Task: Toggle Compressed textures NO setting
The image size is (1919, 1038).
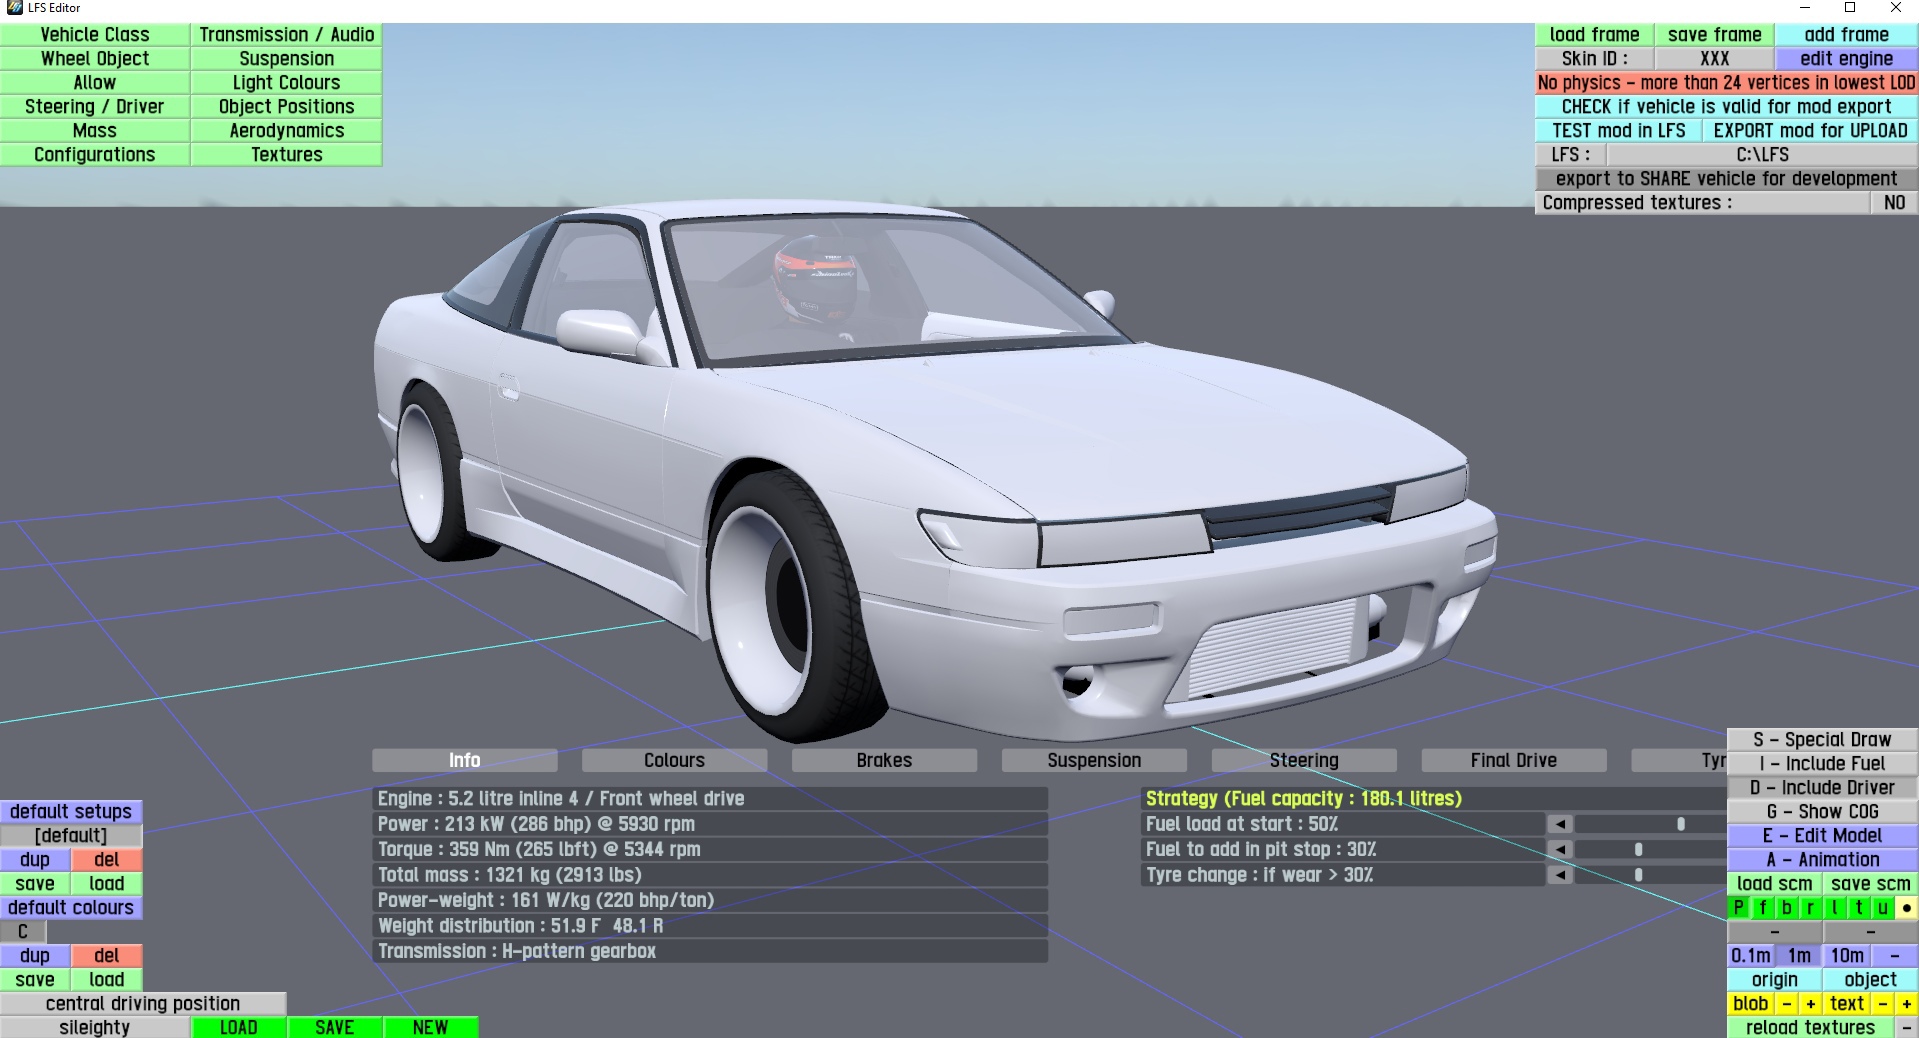Action: pos(1894,203)
